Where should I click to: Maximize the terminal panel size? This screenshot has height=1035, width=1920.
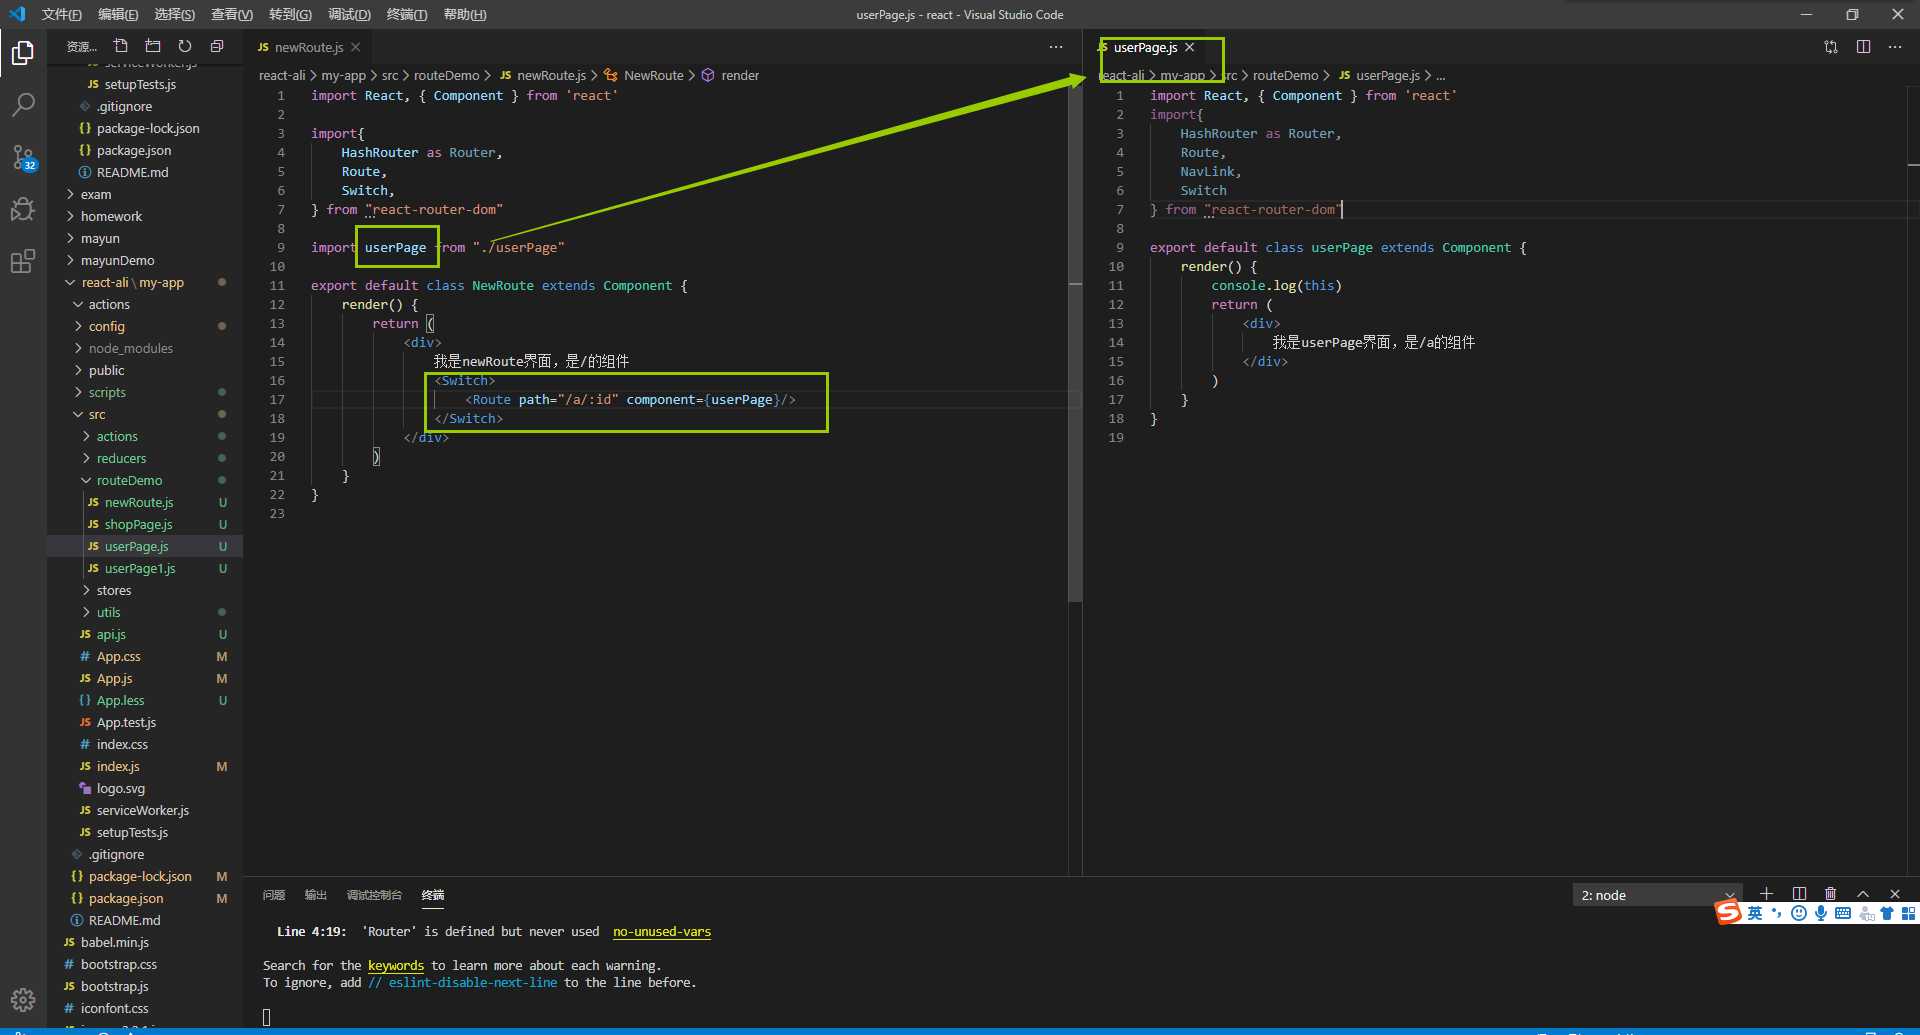(1863, 894)
